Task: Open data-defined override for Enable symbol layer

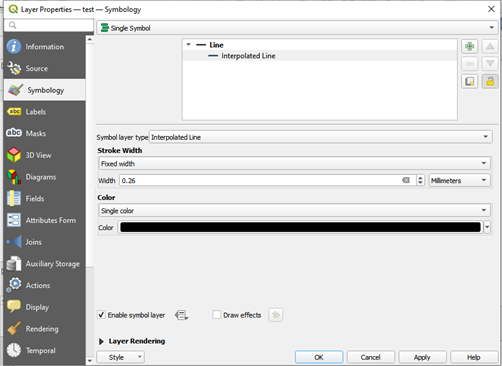Action: click(x=181, y=315)
